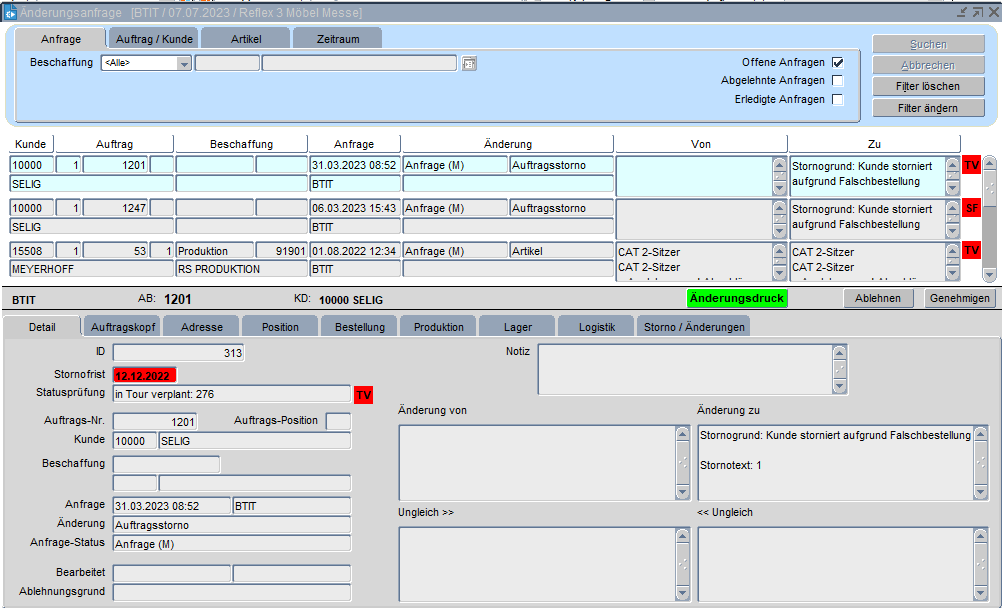Click the application icon in the title bar

coord(9,12)
